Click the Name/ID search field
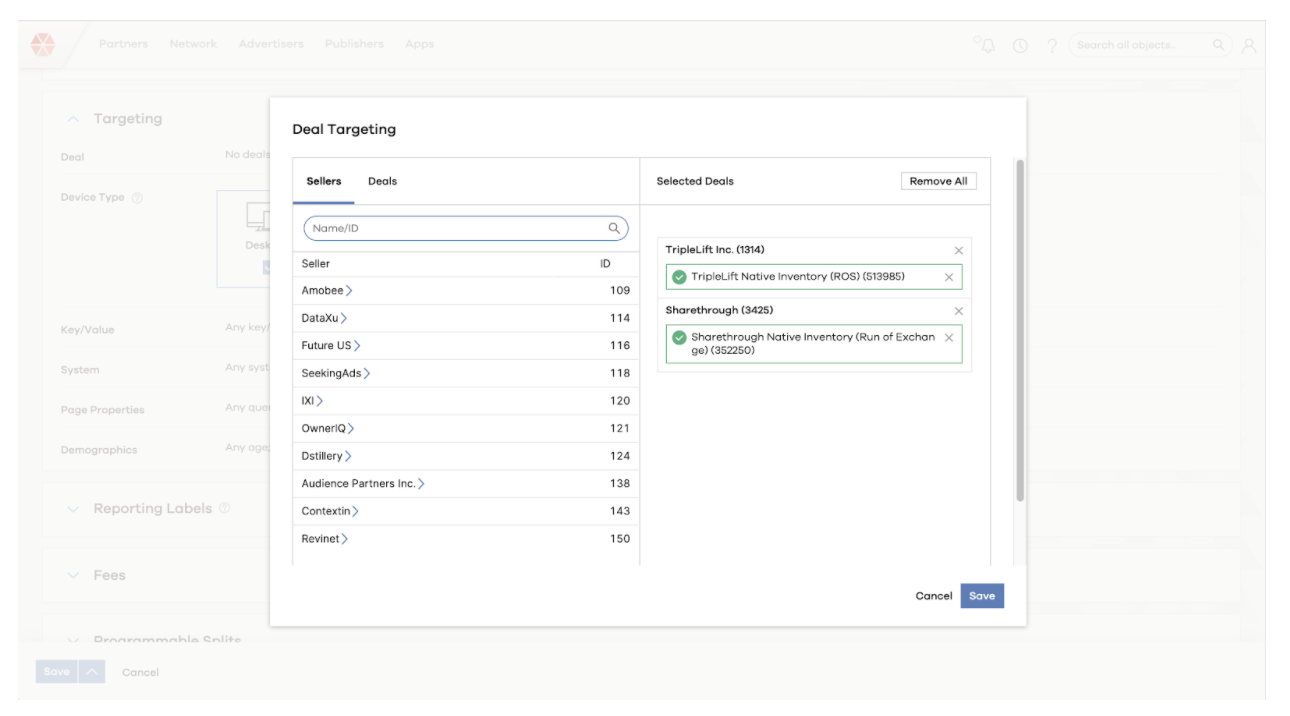This screenshot has height=716, width=1290. pos(466,228)
